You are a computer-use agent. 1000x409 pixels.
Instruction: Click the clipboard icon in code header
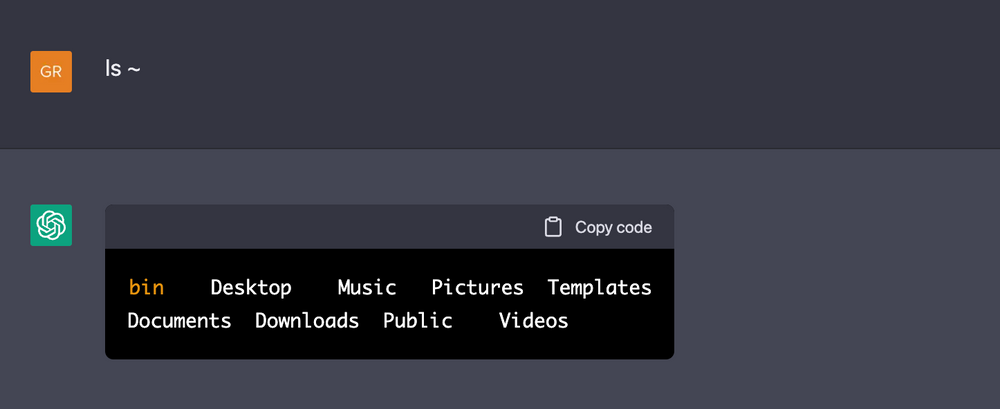553,227
